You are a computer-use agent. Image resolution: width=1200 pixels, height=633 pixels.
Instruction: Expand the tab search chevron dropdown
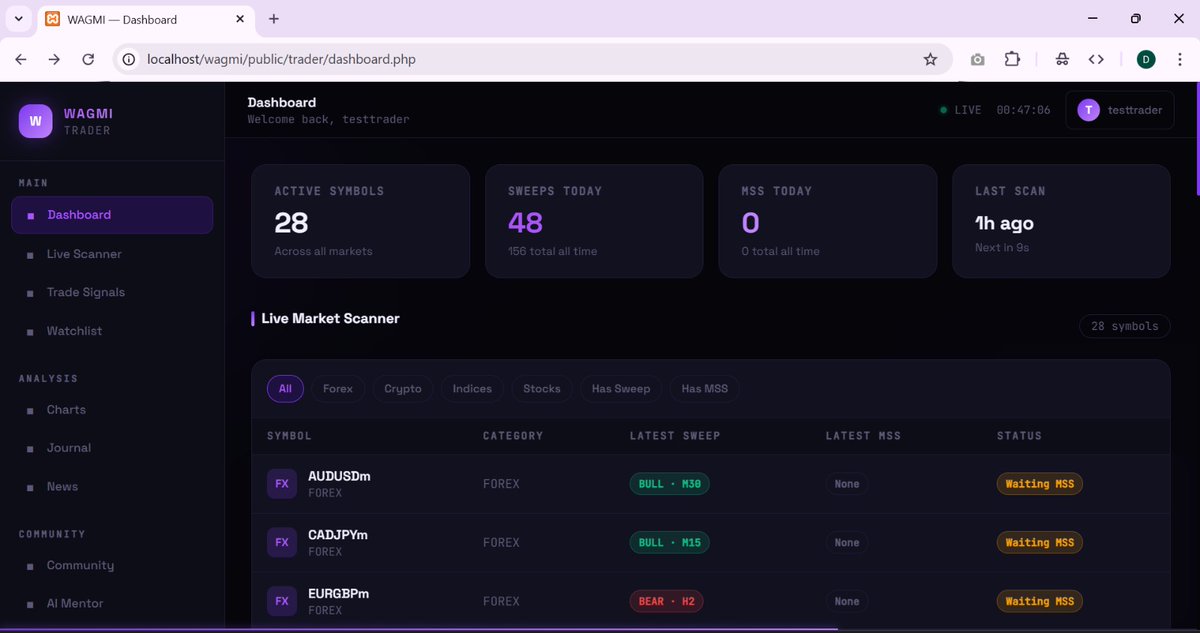pos(18,19)
